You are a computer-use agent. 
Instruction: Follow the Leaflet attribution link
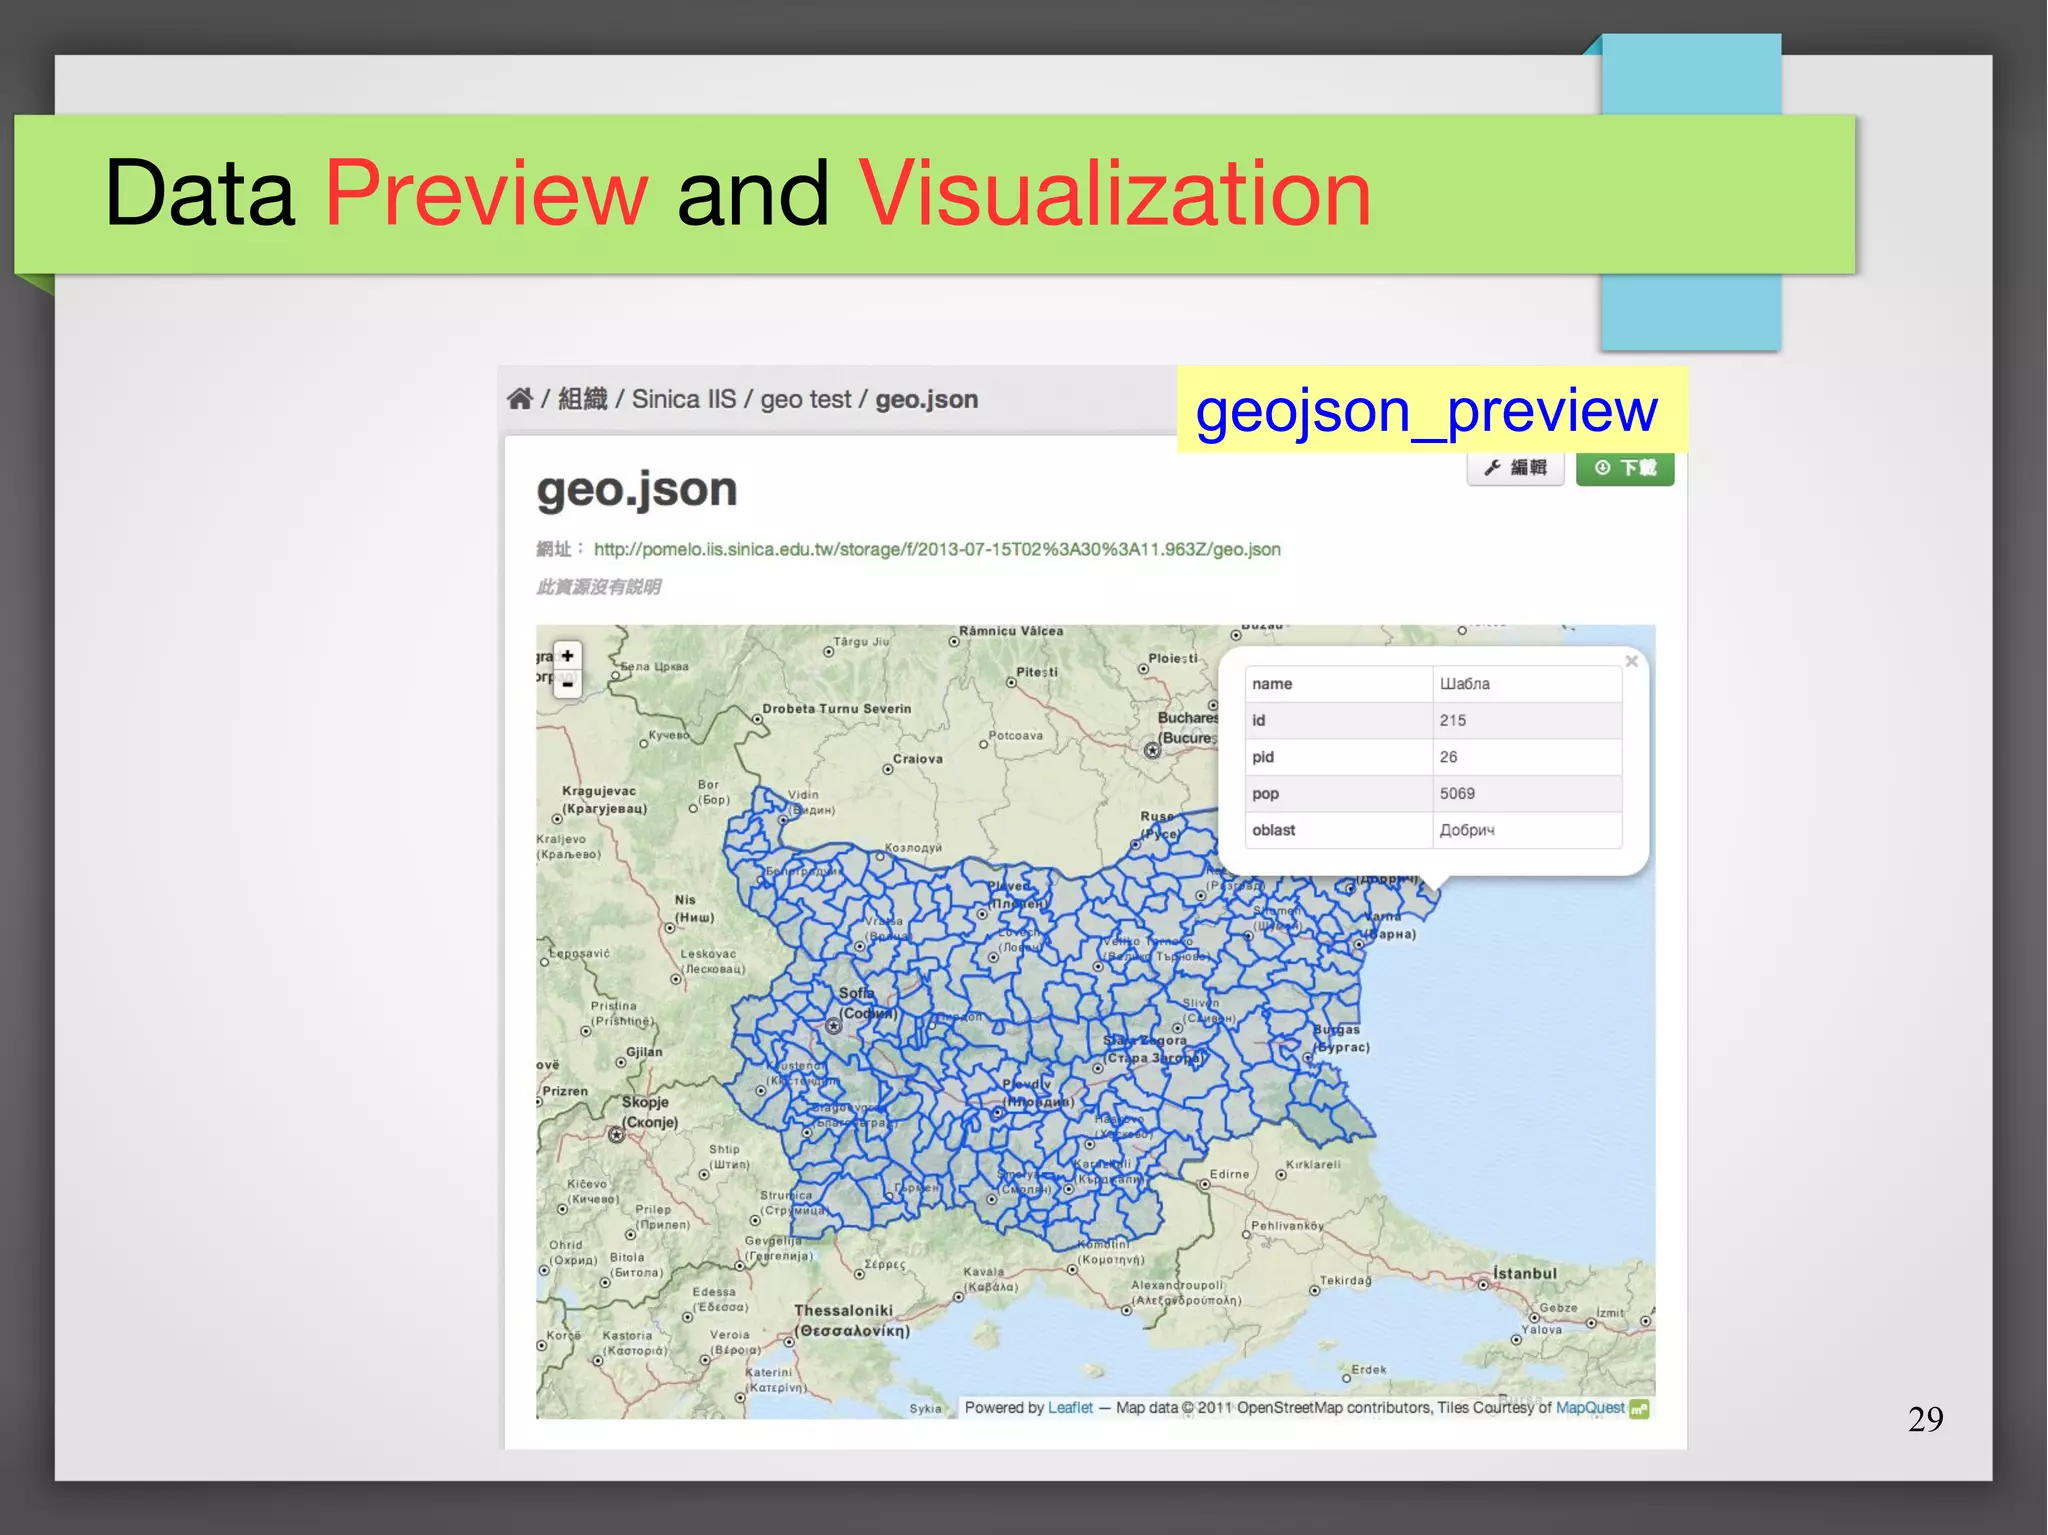pyautogui.click(x=1070, y=1407)
